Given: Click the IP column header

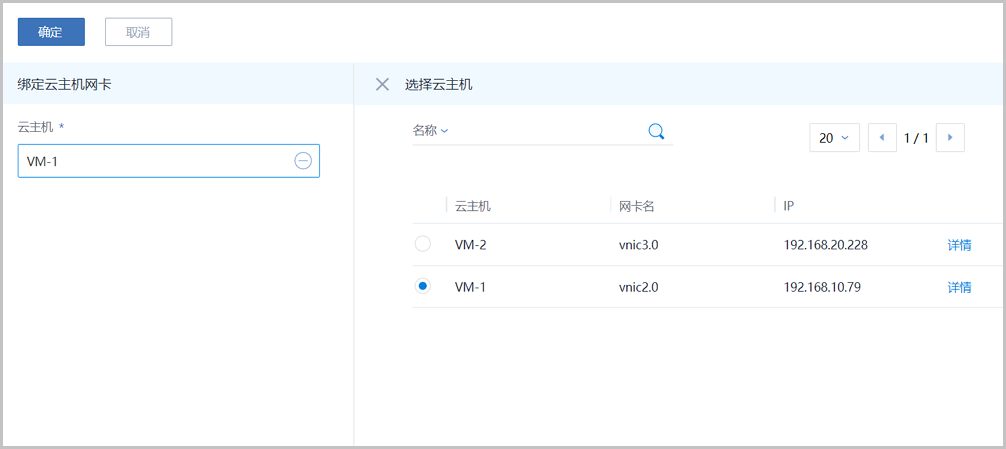Looking at the screenshot, I should pos(789,206).
